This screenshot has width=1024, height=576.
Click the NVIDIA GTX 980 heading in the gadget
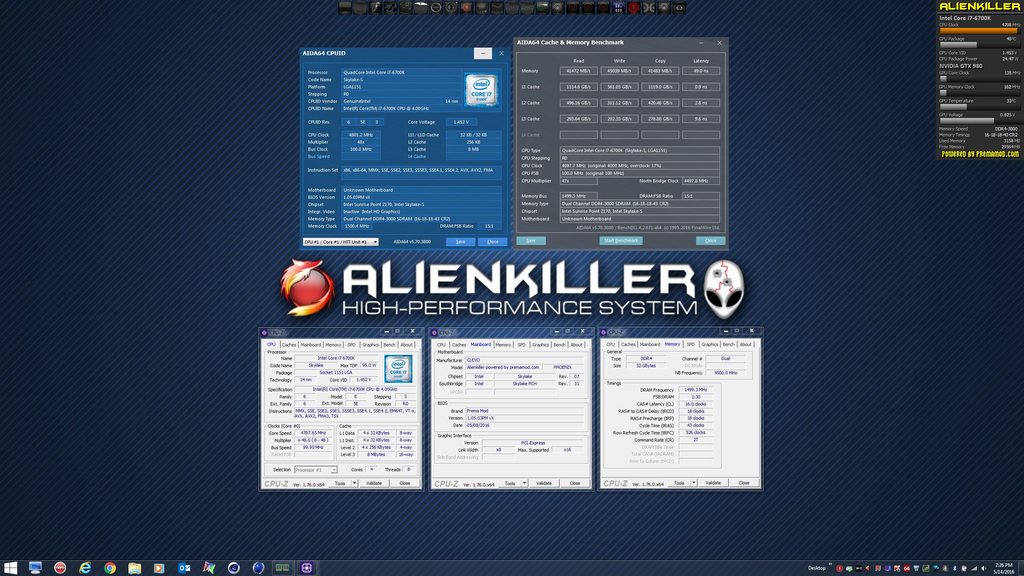click(961, 66)
